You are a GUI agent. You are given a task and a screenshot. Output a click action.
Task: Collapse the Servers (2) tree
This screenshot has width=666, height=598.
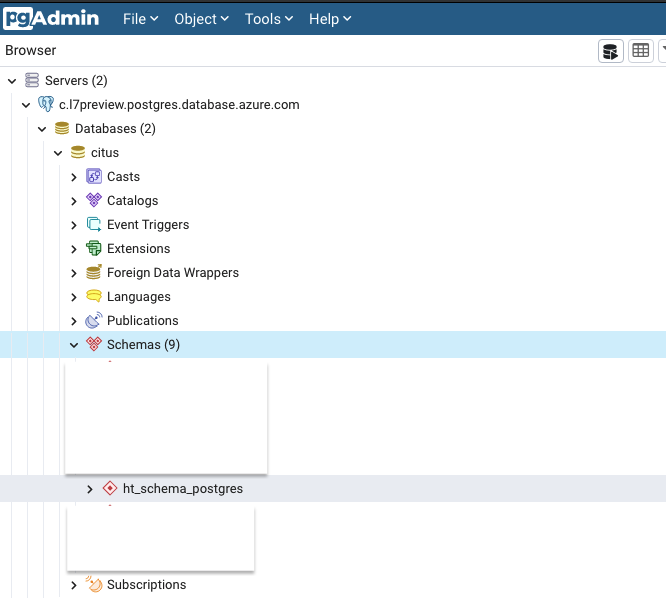[x=12, y=81]
